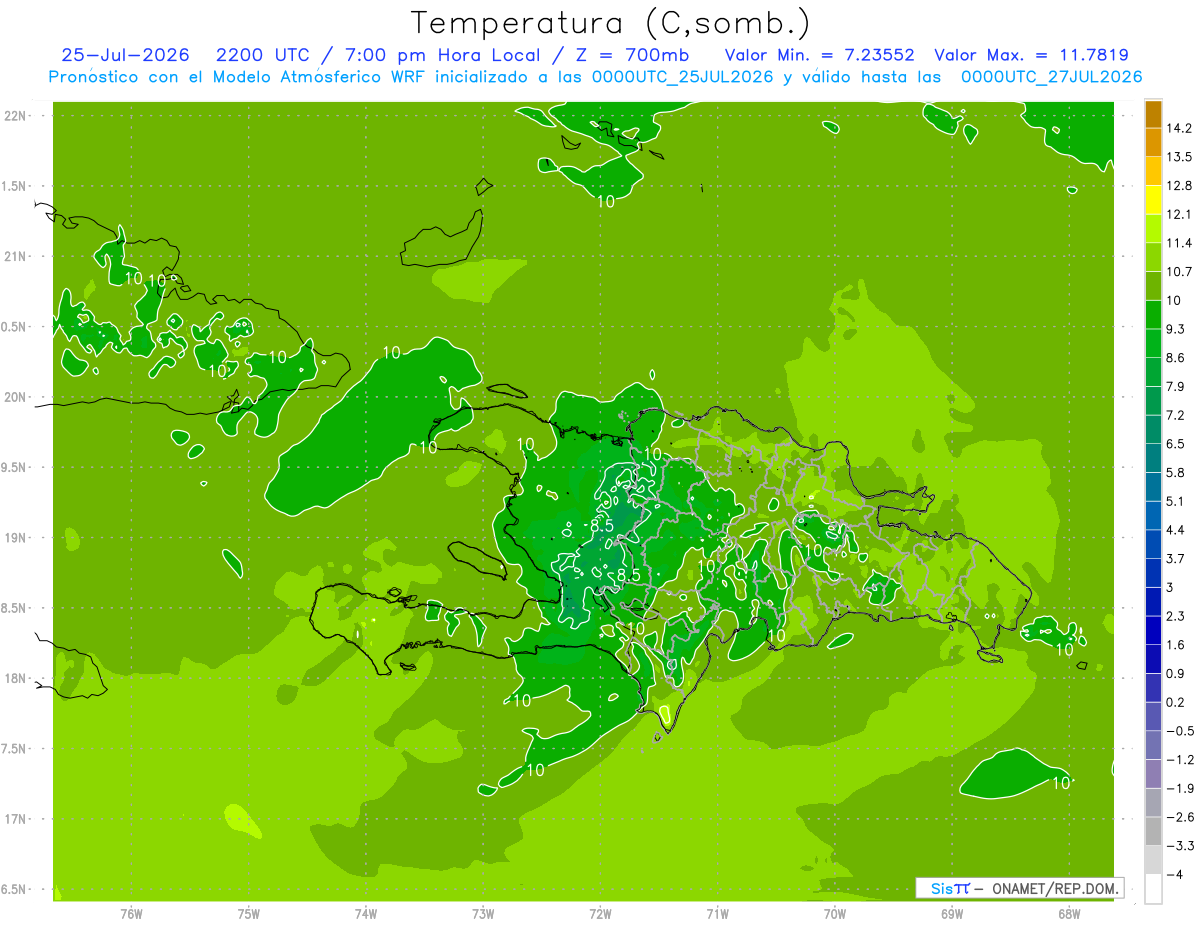Select the 0000UTC_27JUL2026 valid-until text
The image size is (1200, 927).
(x=1051, y=77)
